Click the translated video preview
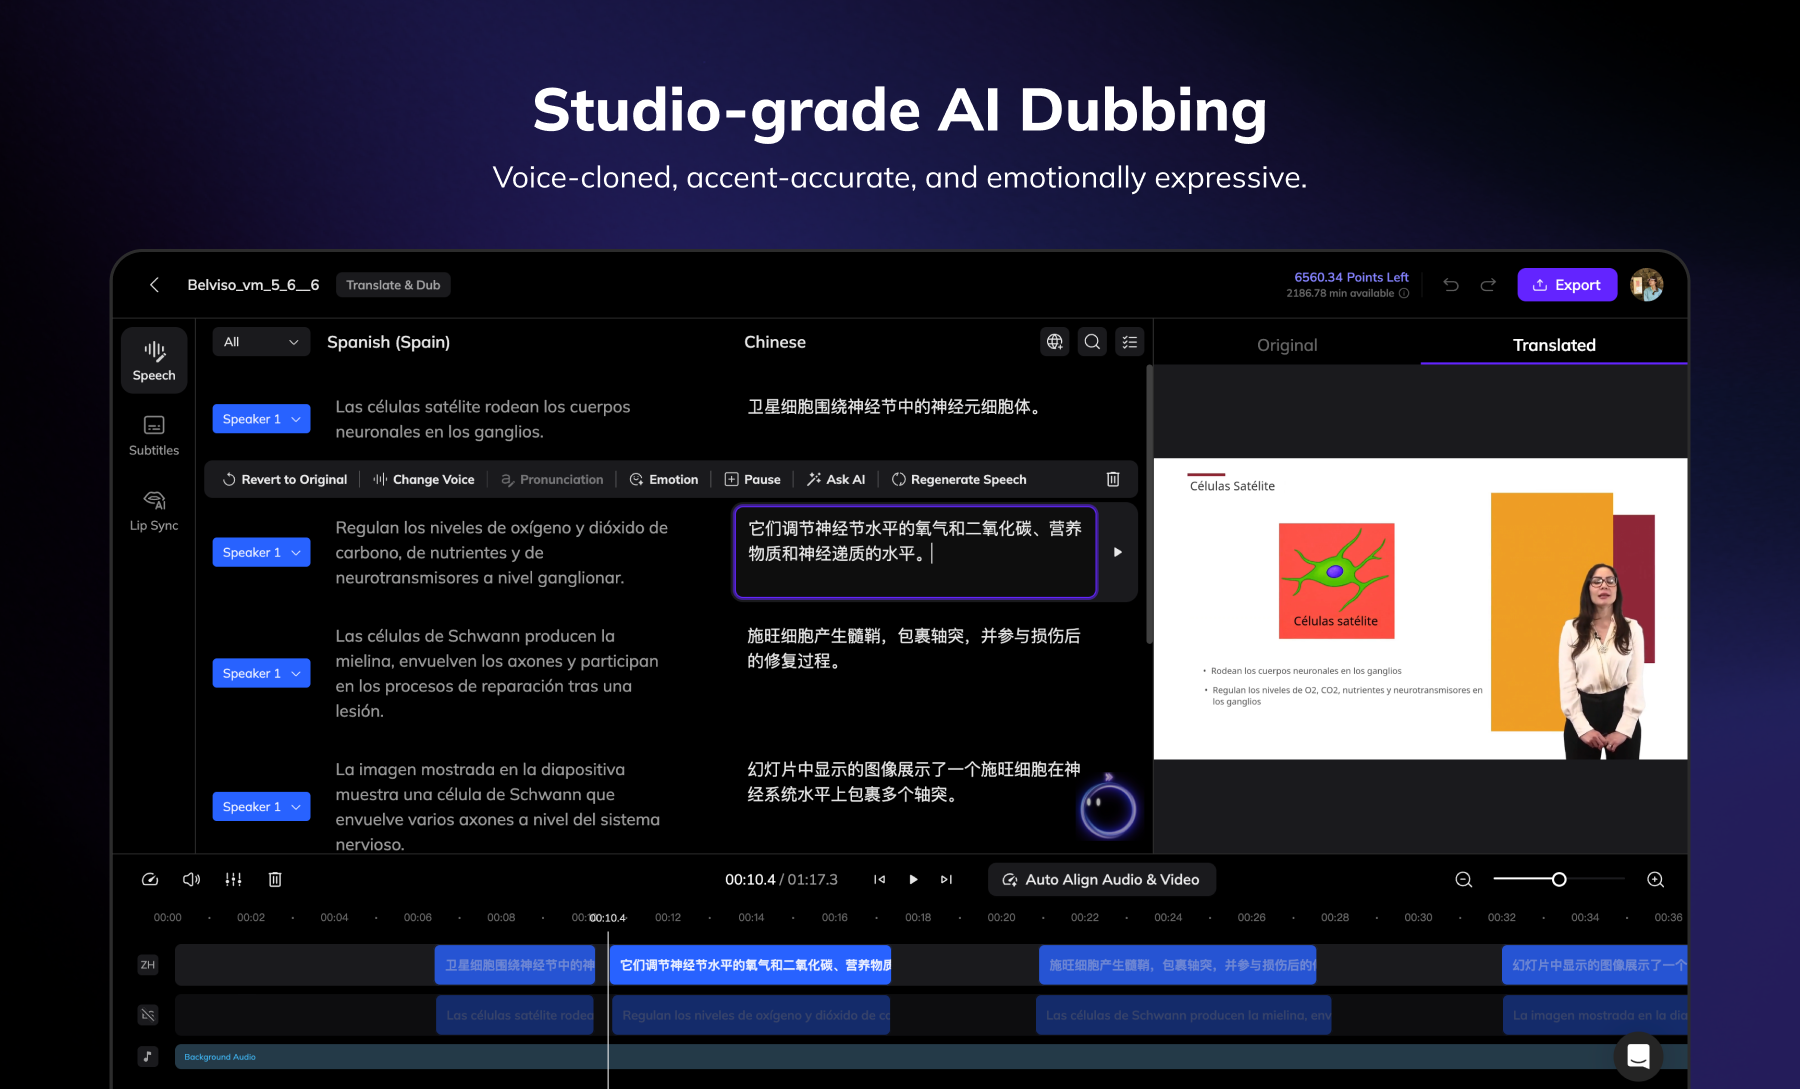Image resolution: width=1800 pixels, height=1089 pixels. [x=1420, y=609]
